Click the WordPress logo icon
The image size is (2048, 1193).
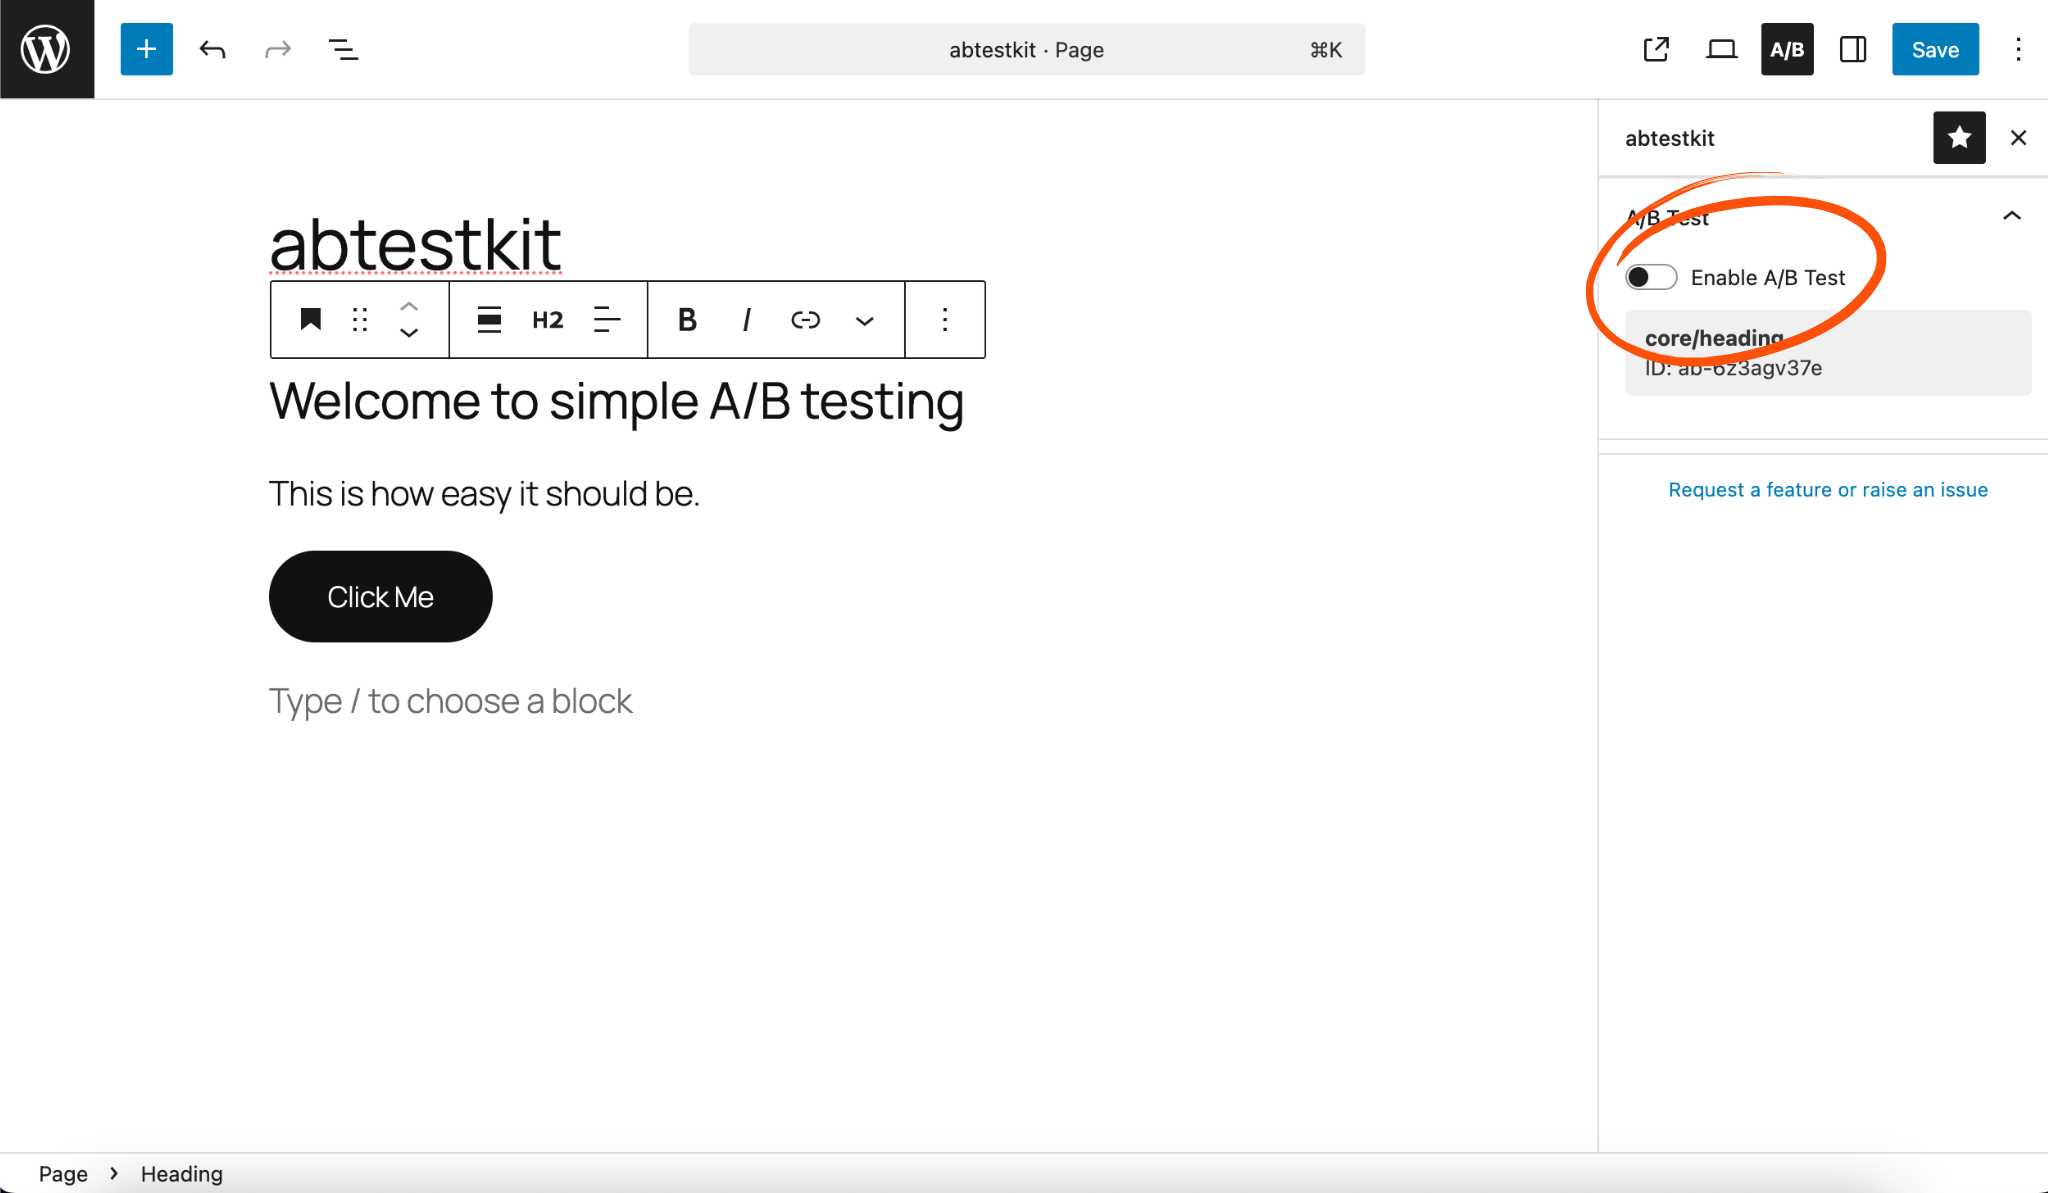47,47
